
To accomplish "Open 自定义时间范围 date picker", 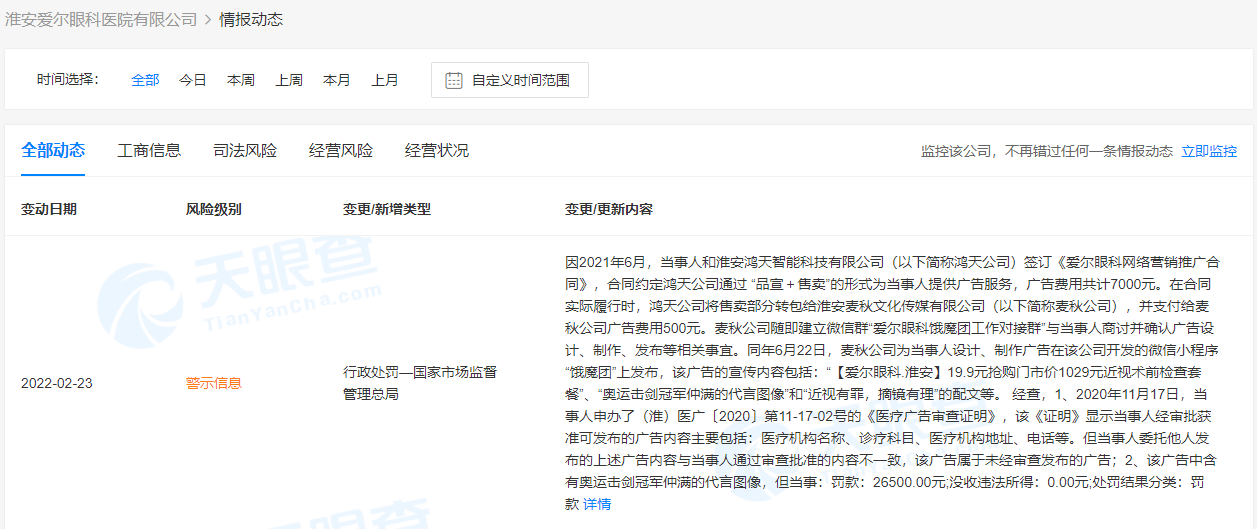I will click(520, 80).
